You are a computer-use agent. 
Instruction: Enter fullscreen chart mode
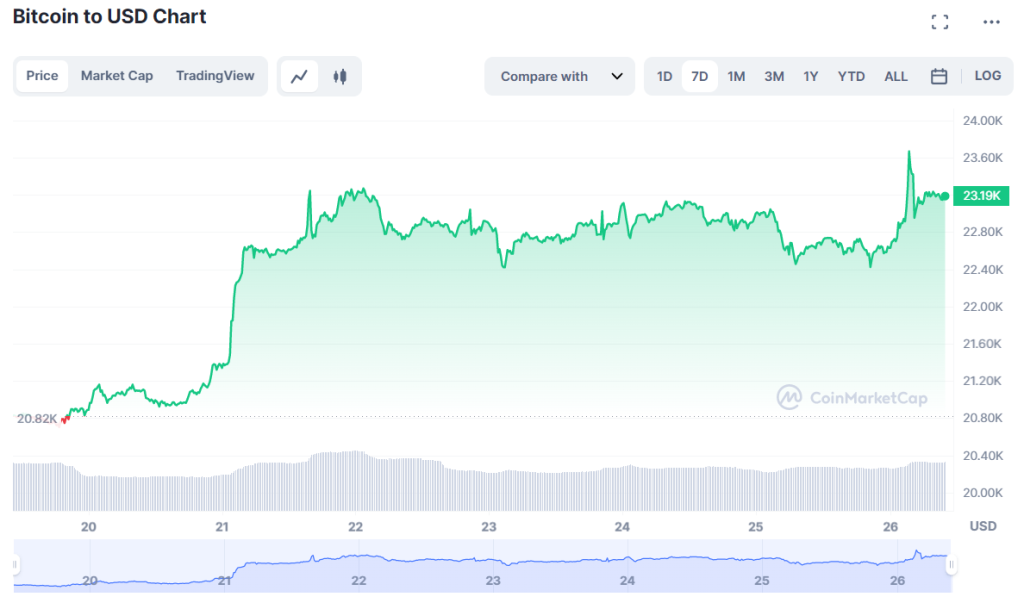pos(940,20)
